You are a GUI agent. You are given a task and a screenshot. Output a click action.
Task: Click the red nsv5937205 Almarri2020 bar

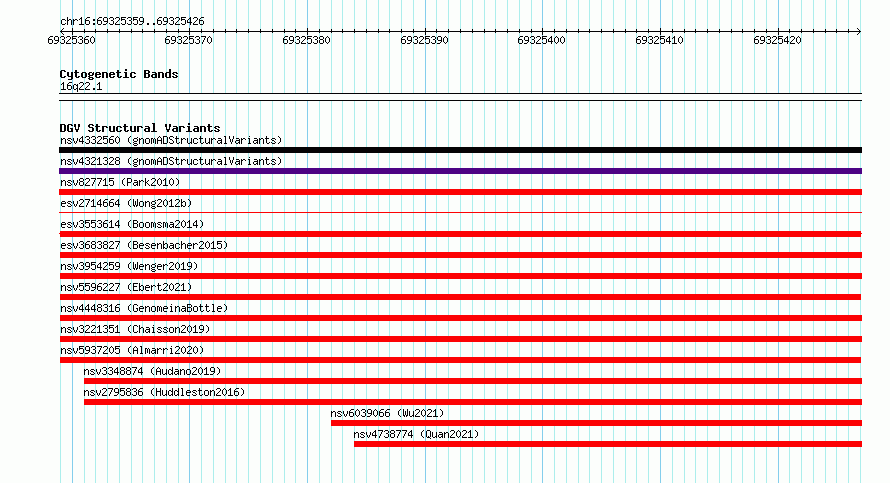(x=460, y=360)
